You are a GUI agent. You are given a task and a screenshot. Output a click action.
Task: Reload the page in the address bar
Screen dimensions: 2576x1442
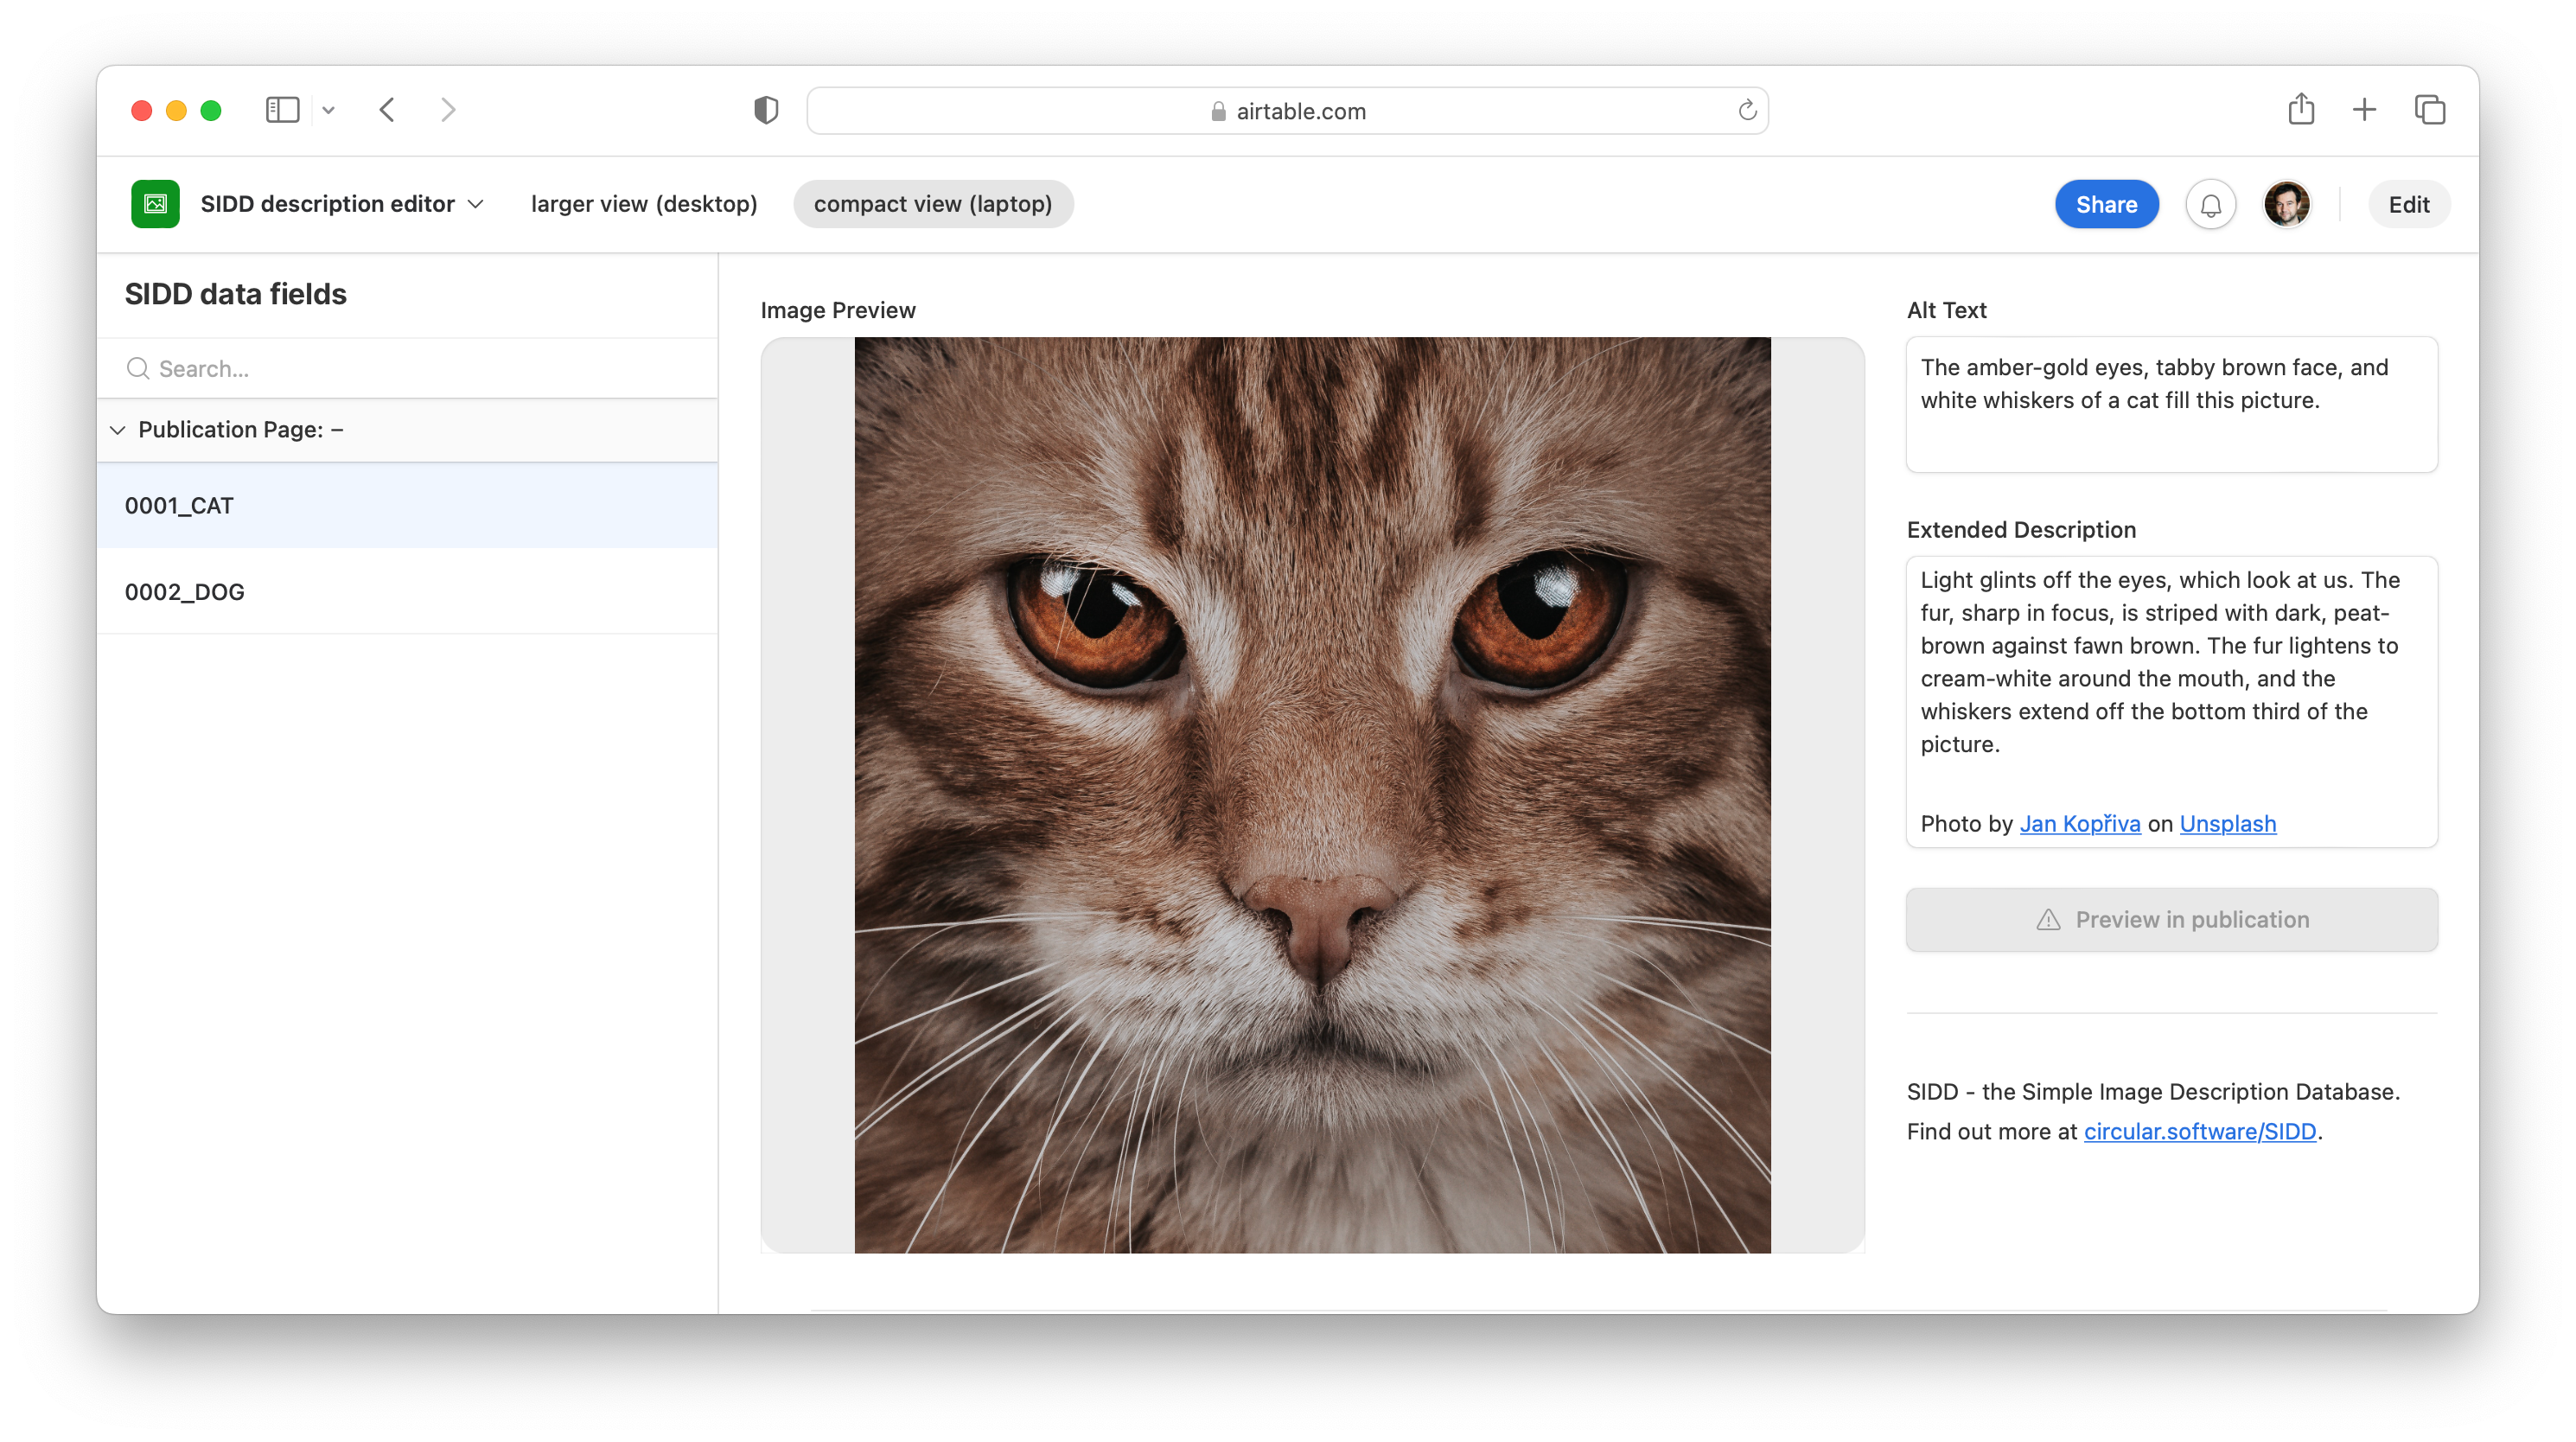pos(1747,110)
